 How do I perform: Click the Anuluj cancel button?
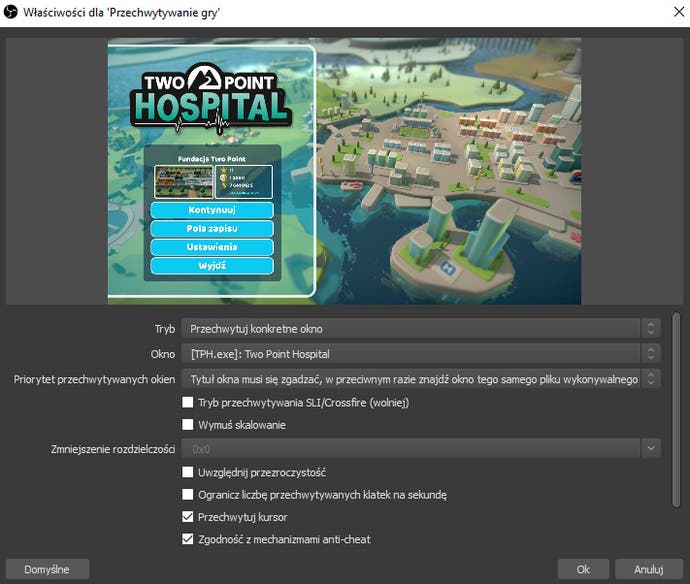click(x=648, y=569)
